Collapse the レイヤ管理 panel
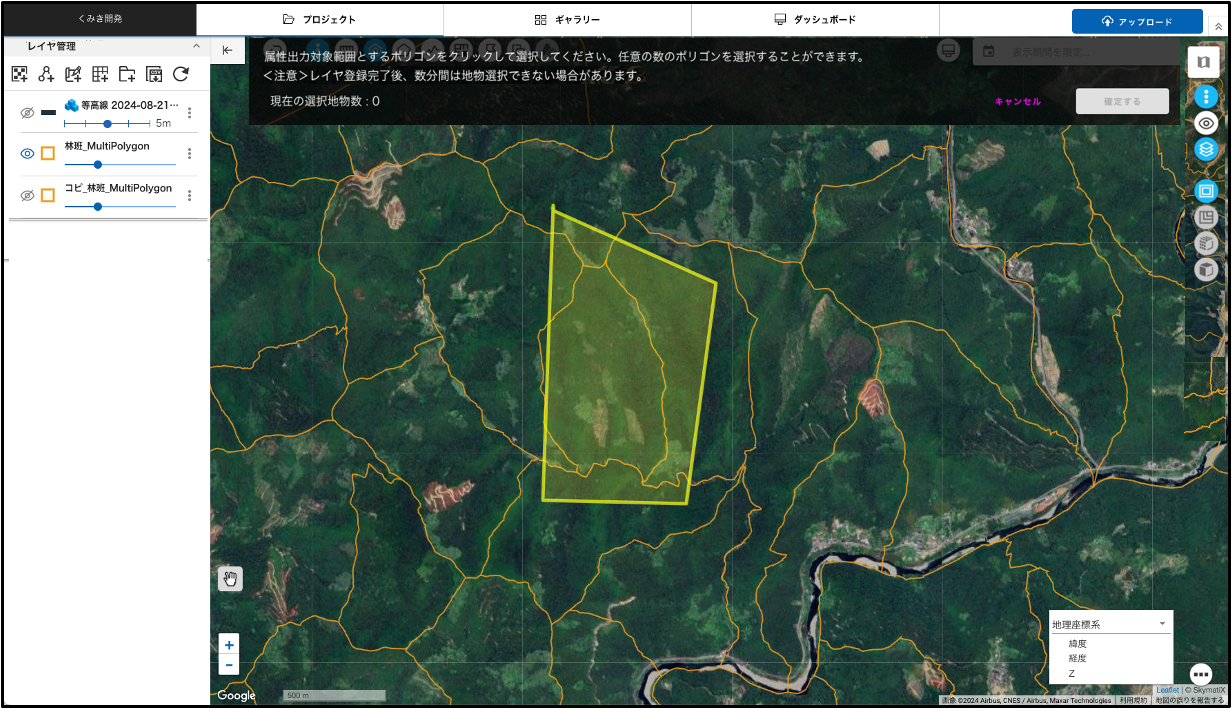Screen dimensions: 1232x708 (x=196, y=46)
